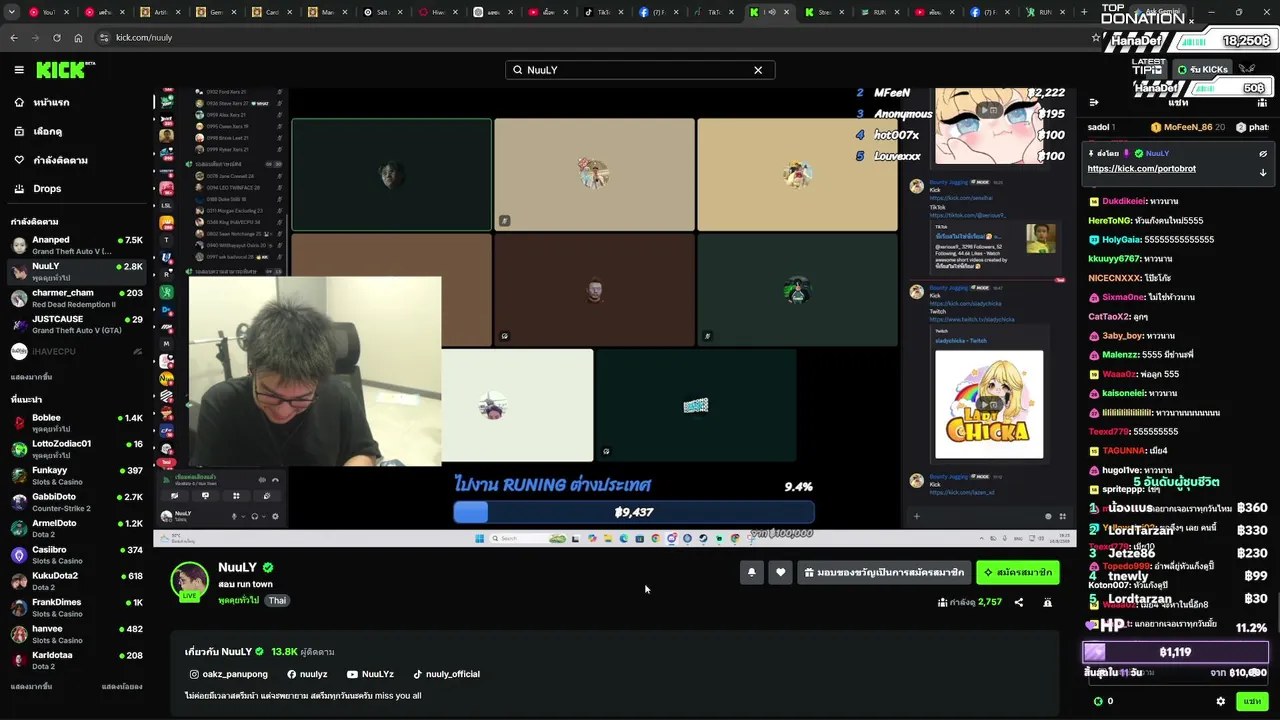The image size is (1280, 720).
Task: Open JUSTCAUSE's channel in the sidebar
Action: pyautogui.click(x=77, y=325)
